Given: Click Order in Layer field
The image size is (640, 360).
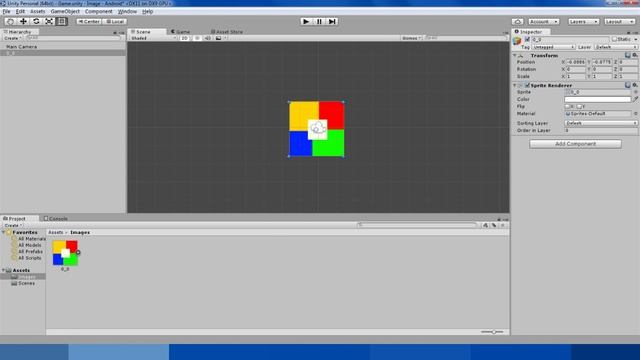Looking at the screenshot, I should (601, 130).
